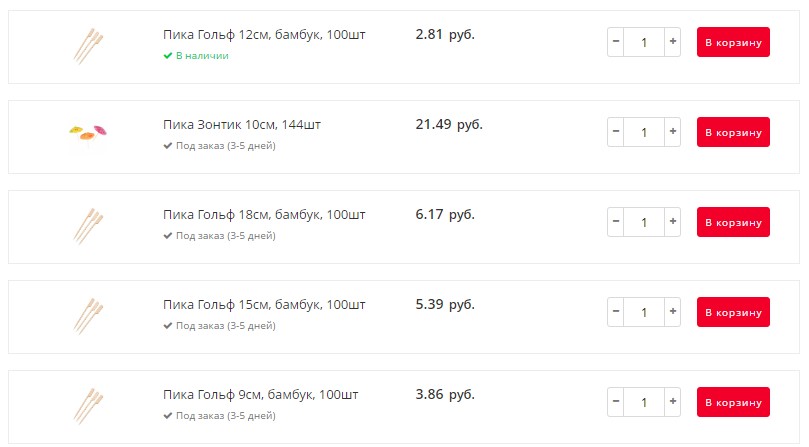Increase quantity for Пика Зонтик 10см
The image size is (809, 447).
point(672,132)
